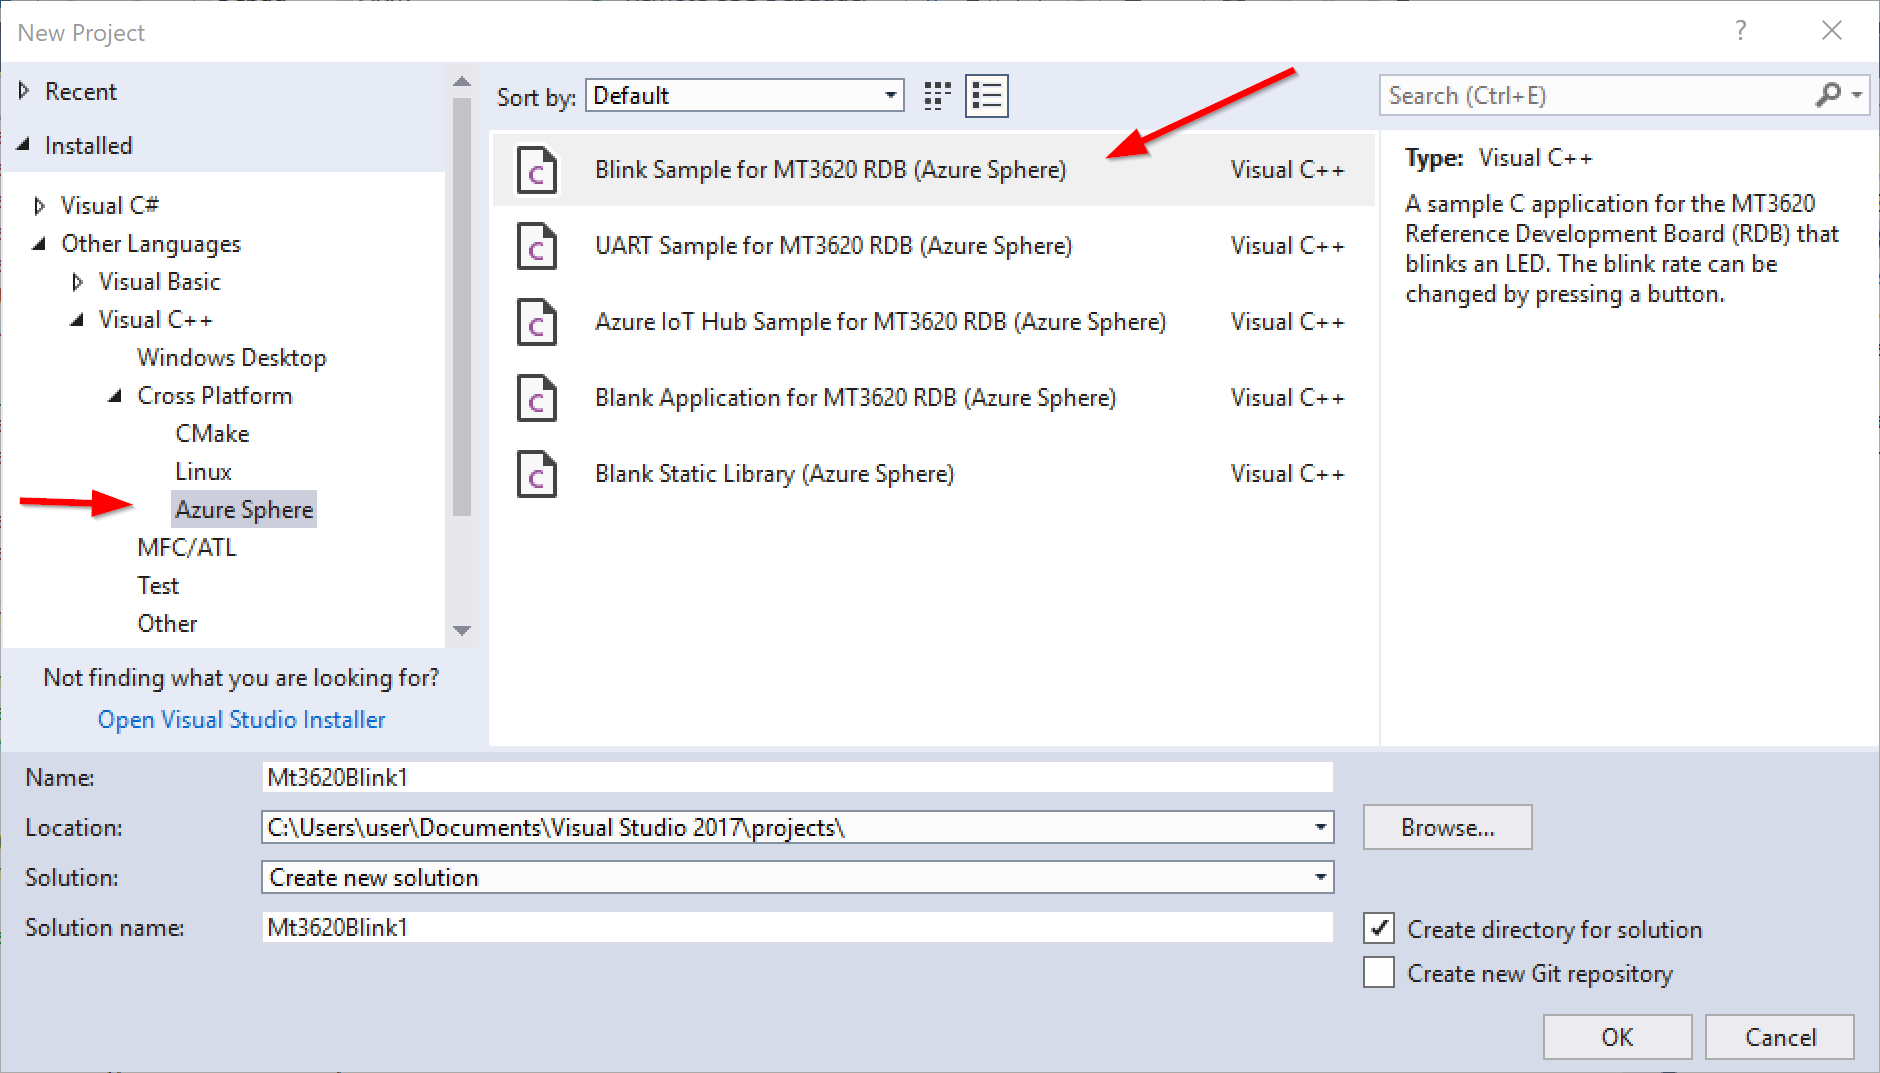
Task: Expand the Visual C# node
Action: [39, 206]
